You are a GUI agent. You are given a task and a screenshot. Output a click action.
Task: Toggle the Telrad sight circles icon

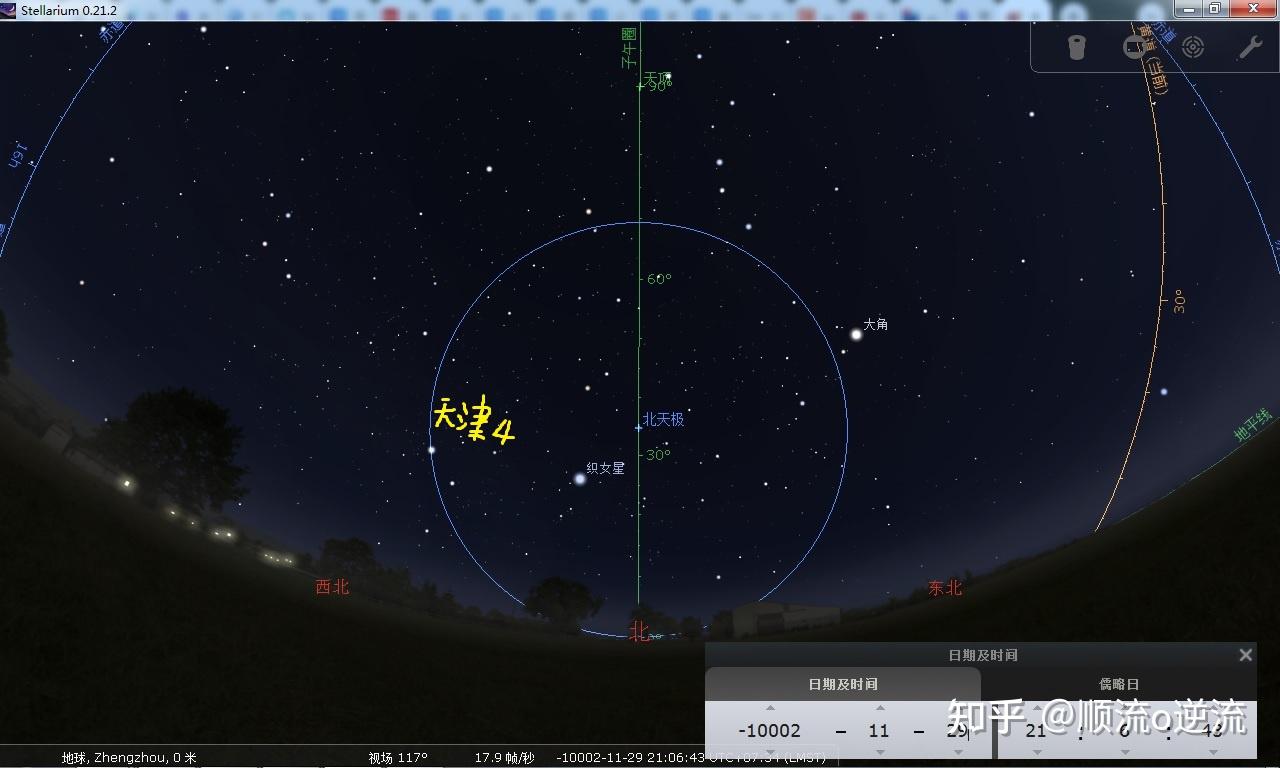[x=1192, y=47]
